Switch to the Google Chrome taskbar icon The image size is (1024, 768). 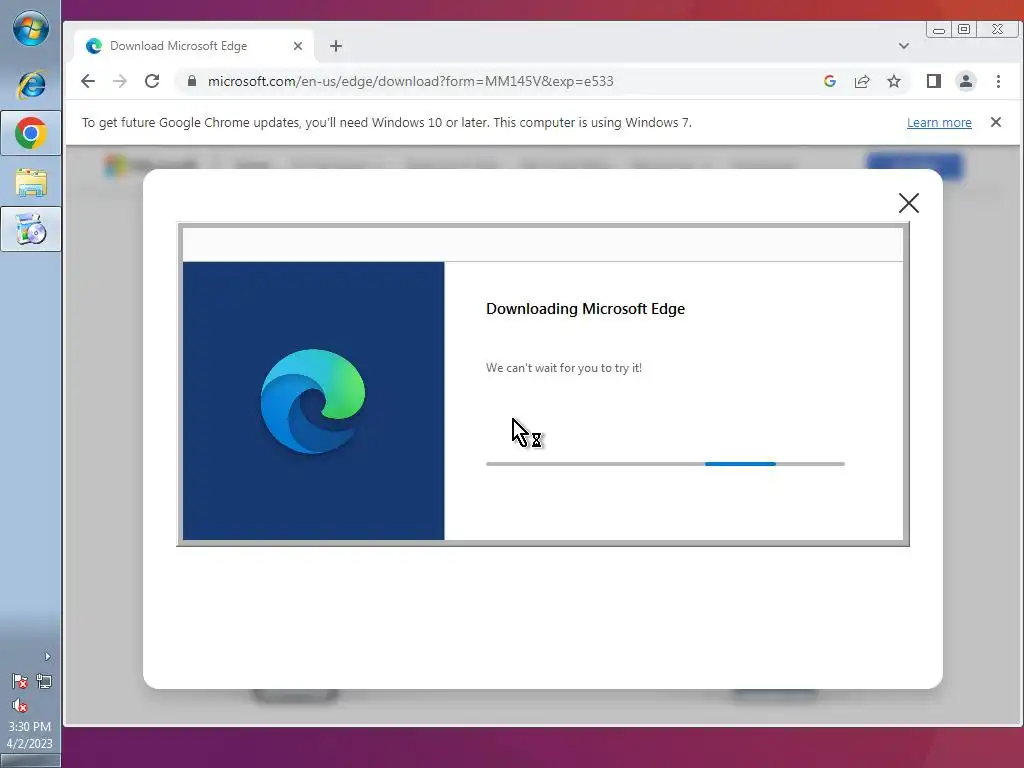click(x=31, y=133)
